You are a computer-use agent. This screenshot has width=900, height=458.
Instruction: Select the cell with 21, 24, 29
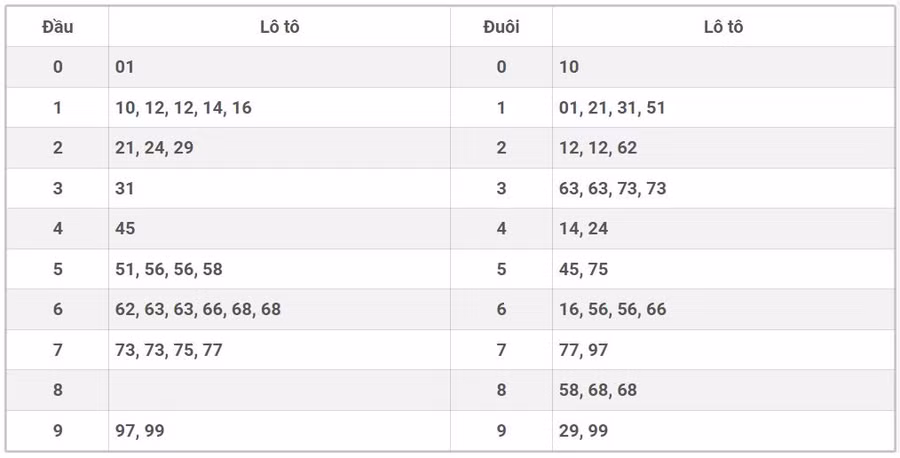click(x=154, y=148)
